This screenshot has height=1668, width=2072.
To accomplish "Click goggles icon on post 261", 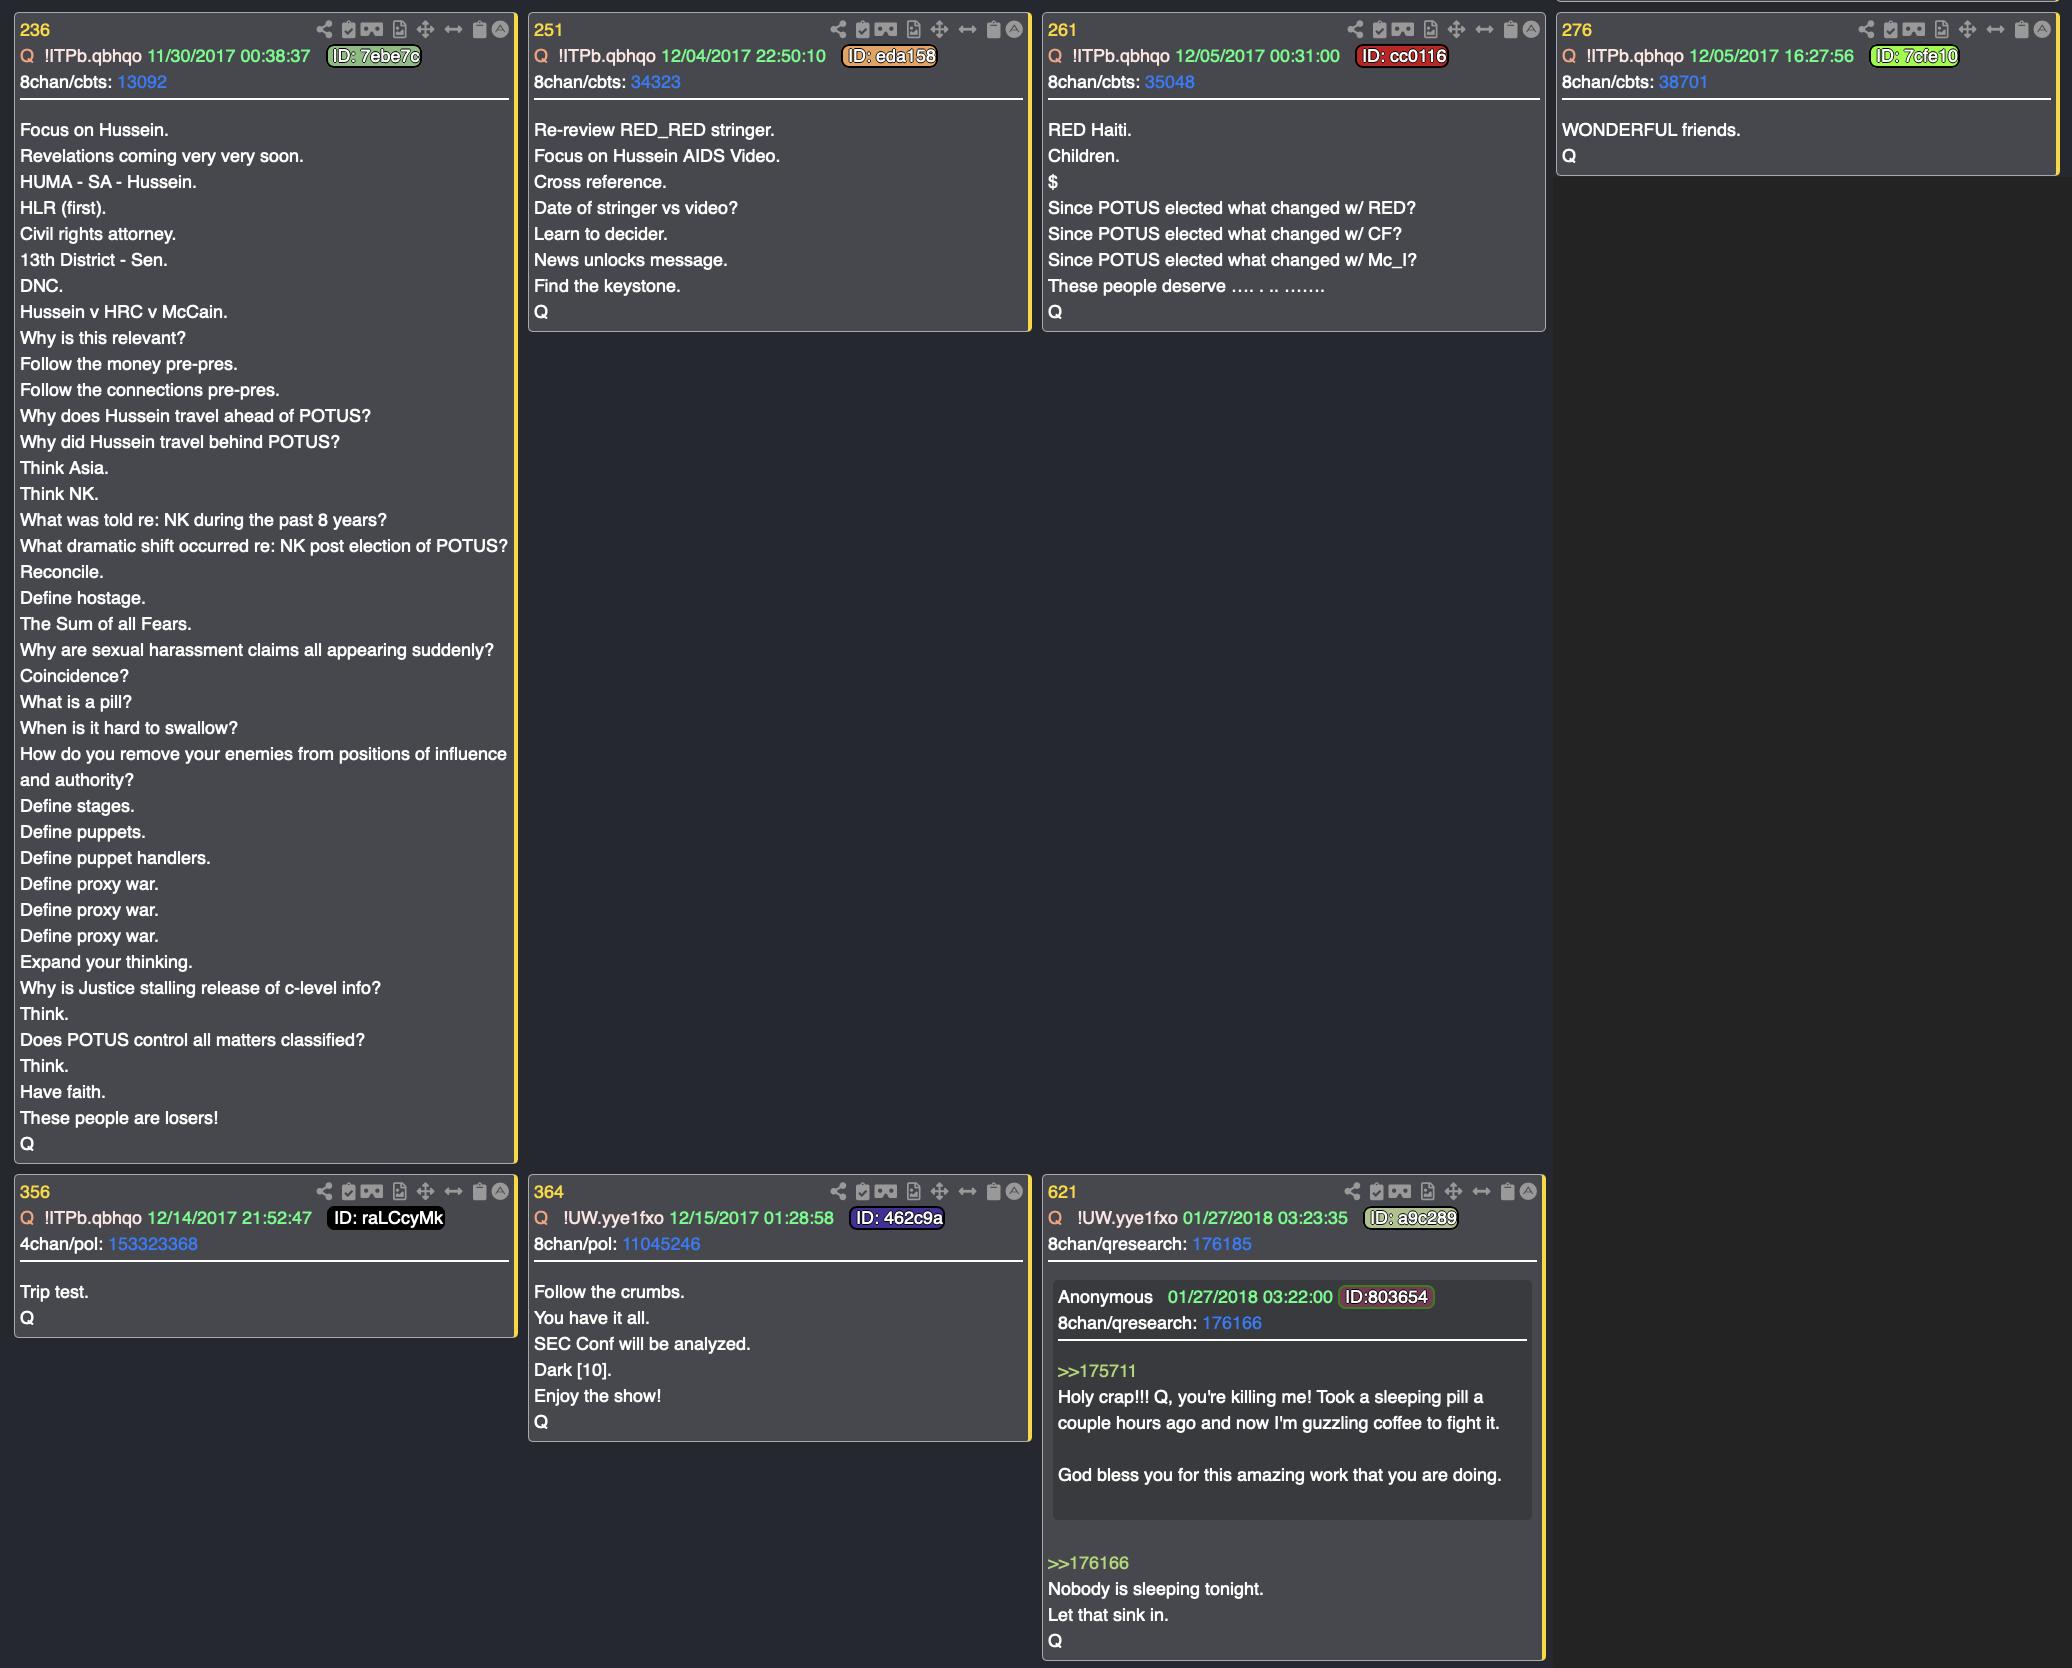I will (x=1403, y=29).
